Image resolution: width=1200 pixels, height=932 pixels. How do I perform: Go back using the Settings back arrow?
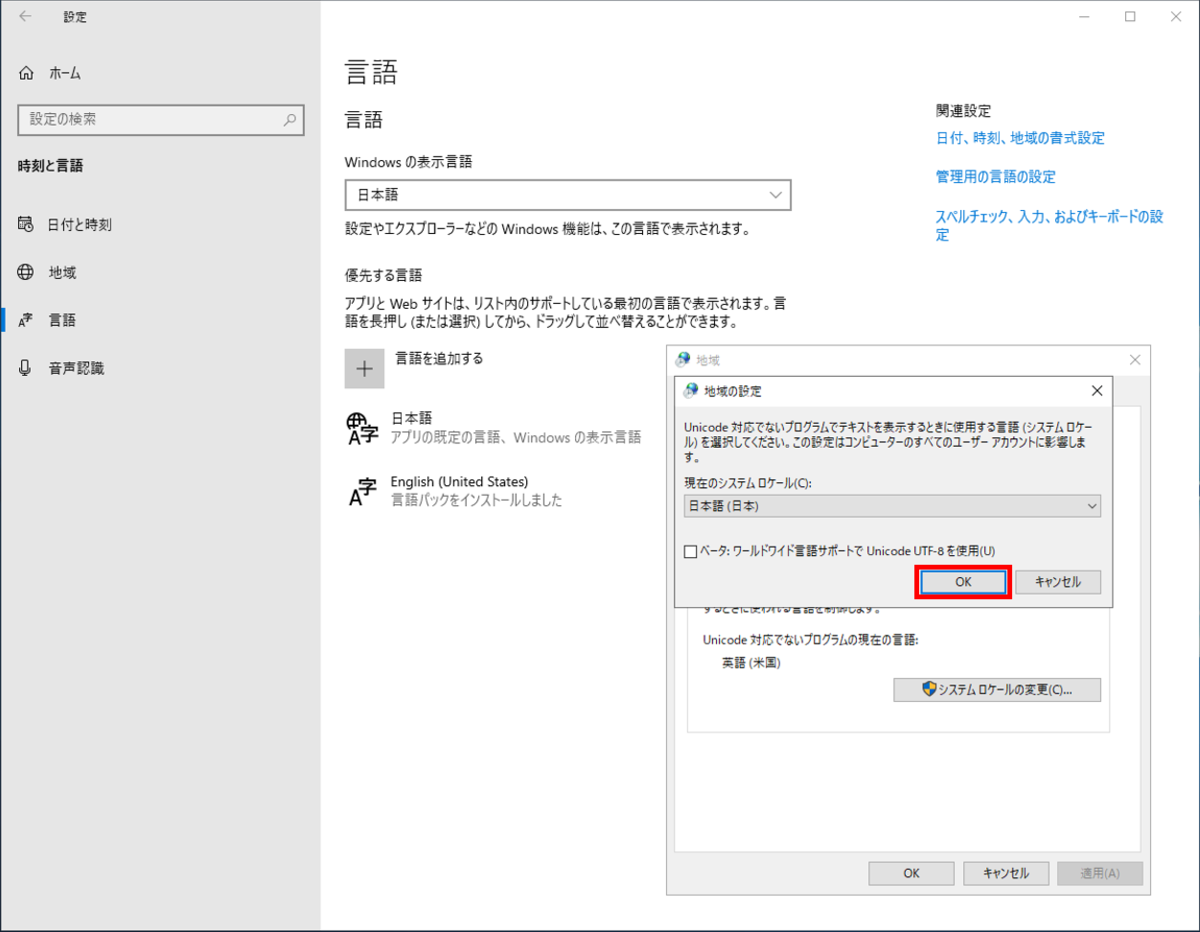tap(25, 17)
